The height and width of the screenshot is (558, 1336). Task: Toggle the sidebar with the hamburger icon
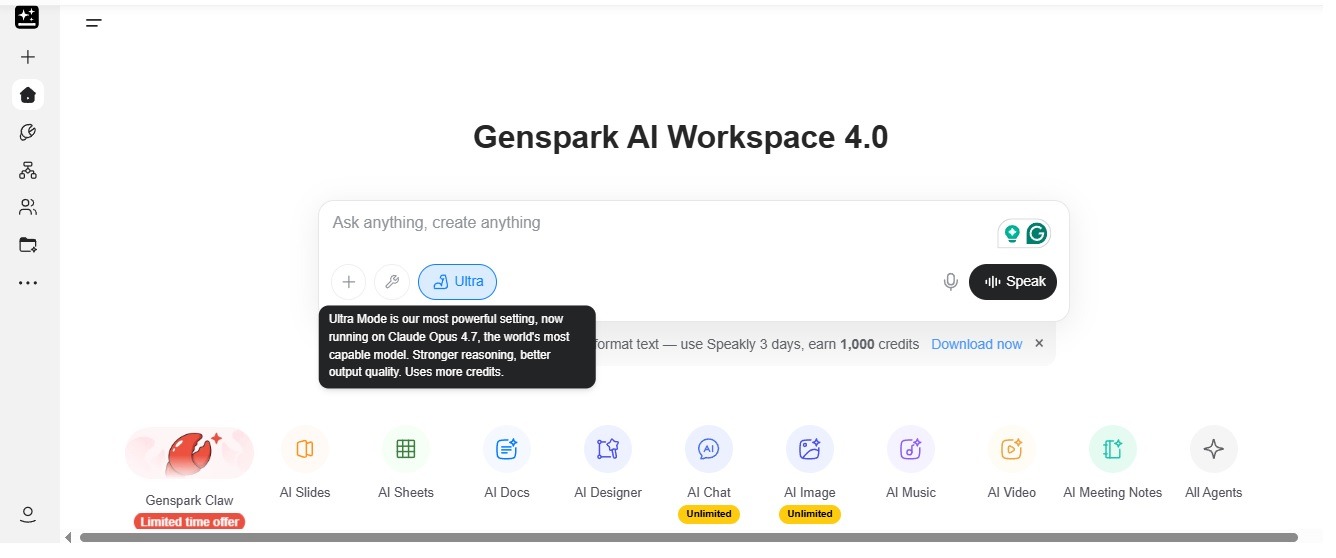pos(94,22)
